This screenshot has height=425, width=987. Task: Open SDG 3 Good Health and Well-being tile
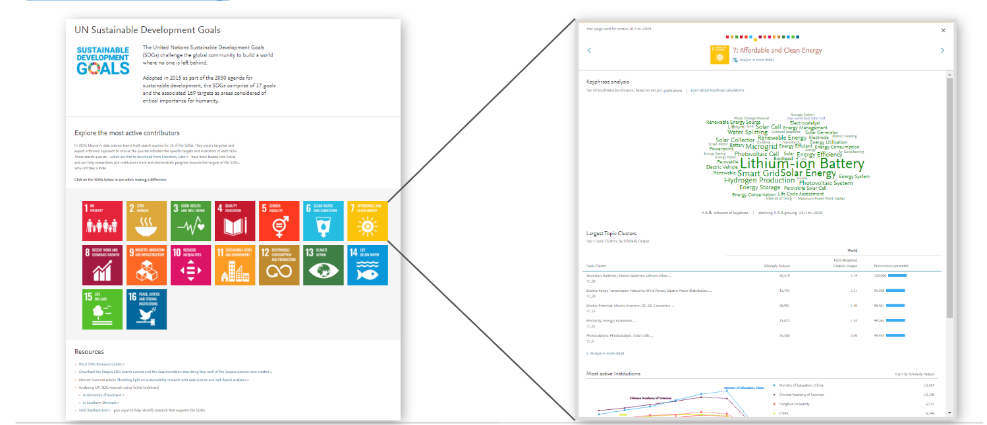[191, 221]
